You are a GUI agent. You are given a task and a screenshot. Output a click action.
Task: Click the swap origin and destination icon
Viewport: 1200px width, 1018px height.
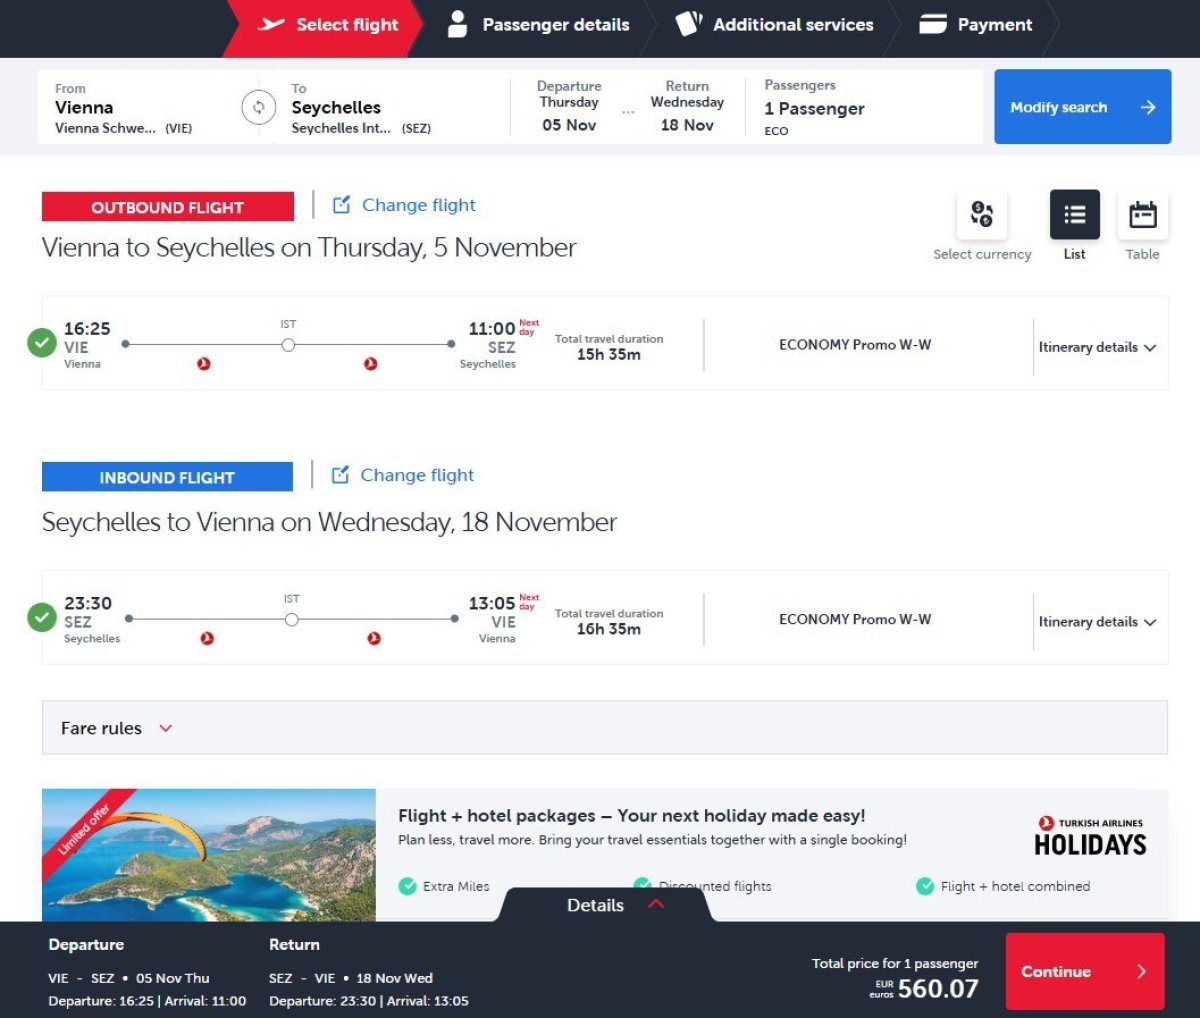(258, 107)
